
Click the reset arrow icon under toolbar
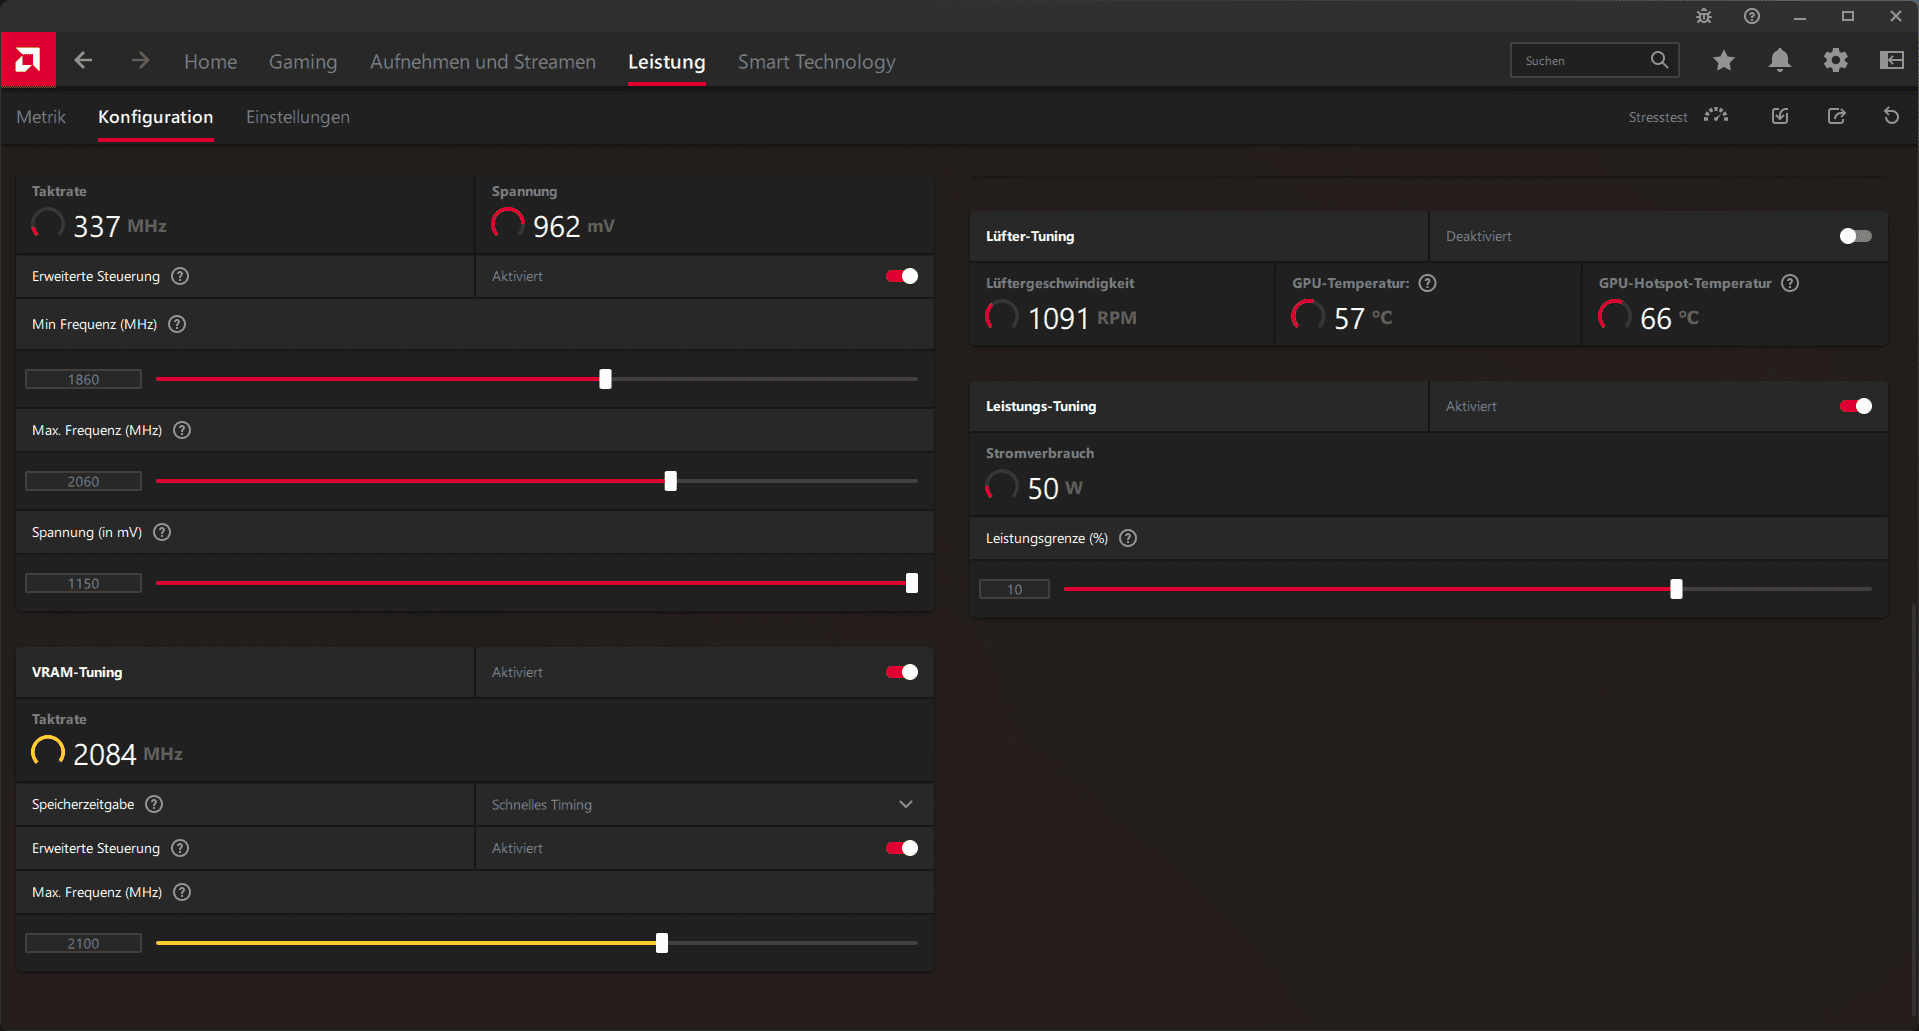[1891, 116]
